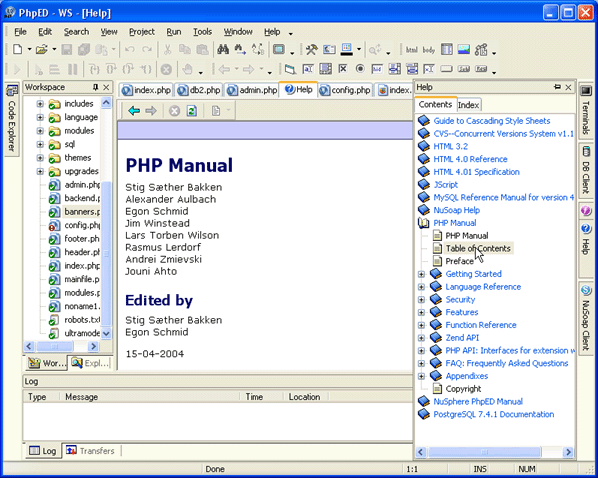598x478 pixels.
Task: Switch to the db2.php tab
Action: [x=199, y=90]
